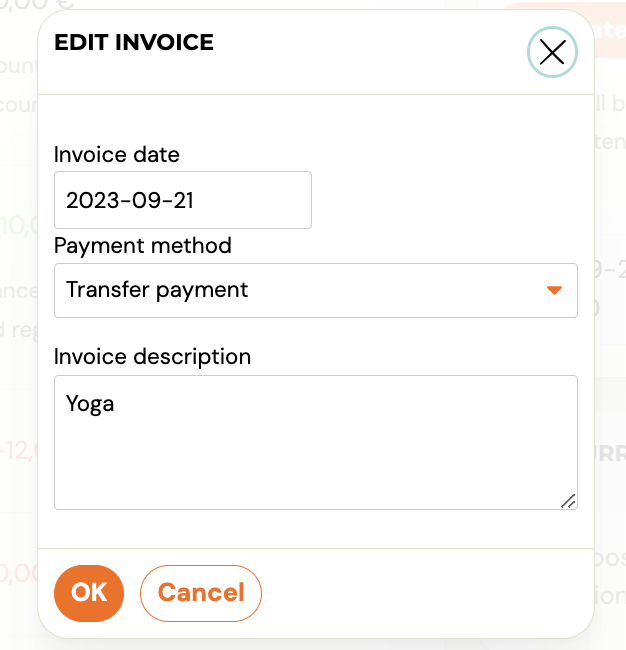Click the EDIT INVOICE dialog title
Image resolution: width=626 pixels, height=650 pixels.
134,42
